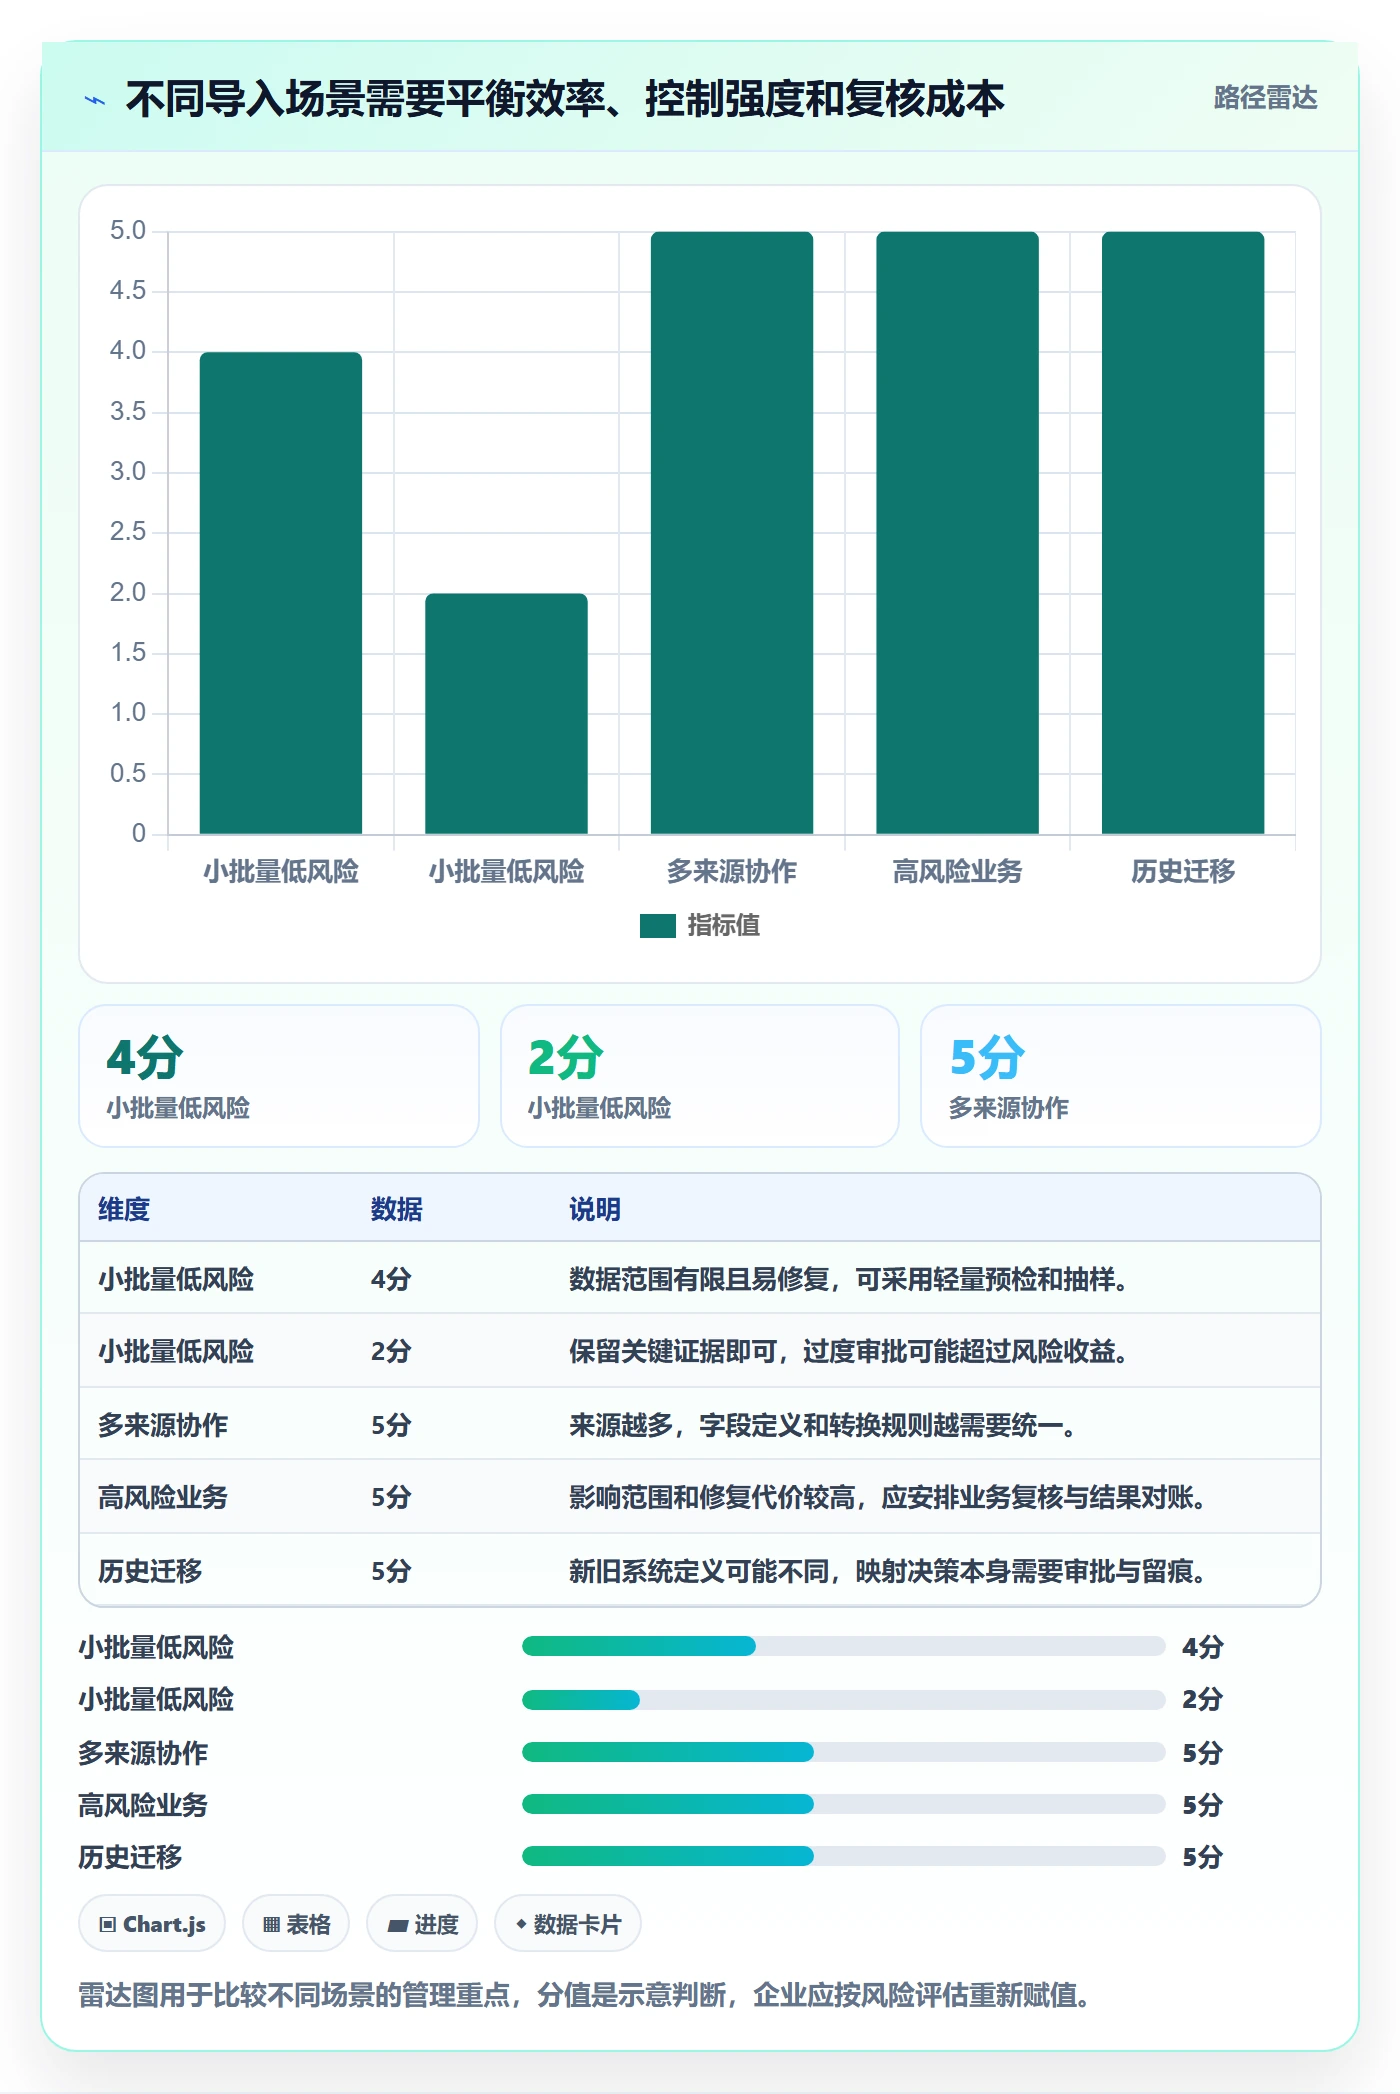Click the progress bar labeled 4分
This screenshot has width=1400, height=2094.
(843, 1646)
